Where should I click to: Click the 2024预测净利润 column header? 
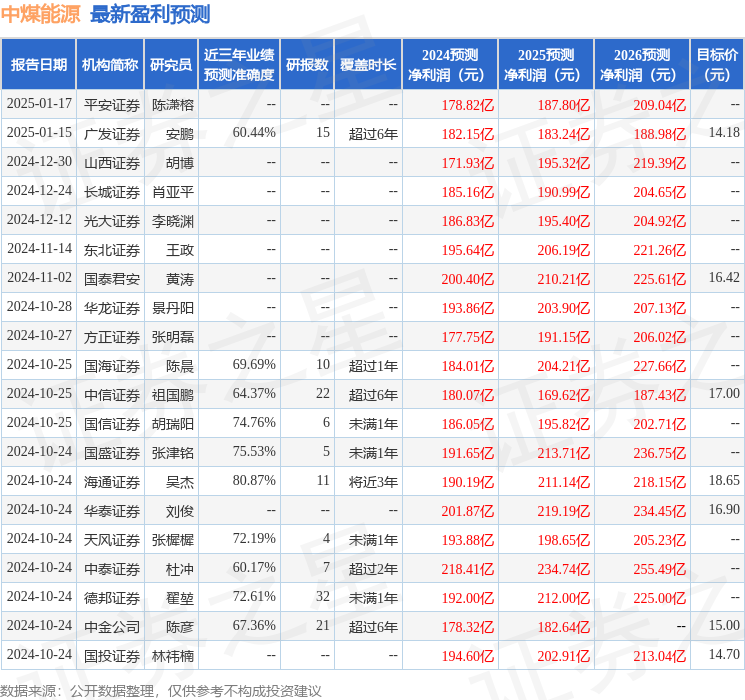click(x=450, y=65)
